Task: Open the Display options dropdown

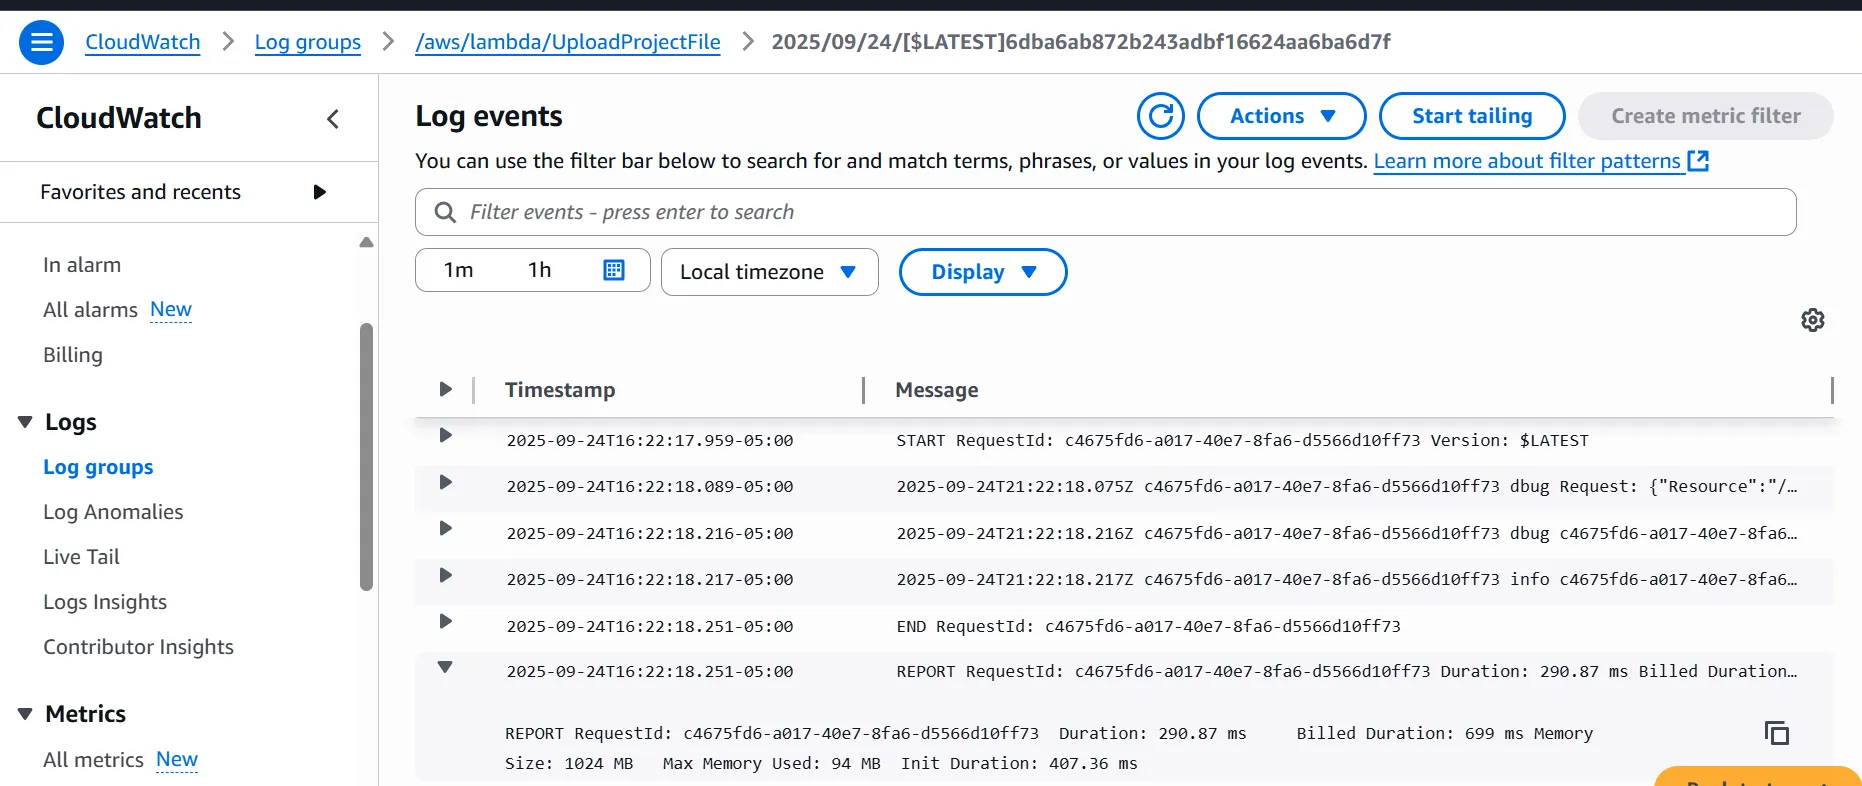Action: tap(982, 272)
